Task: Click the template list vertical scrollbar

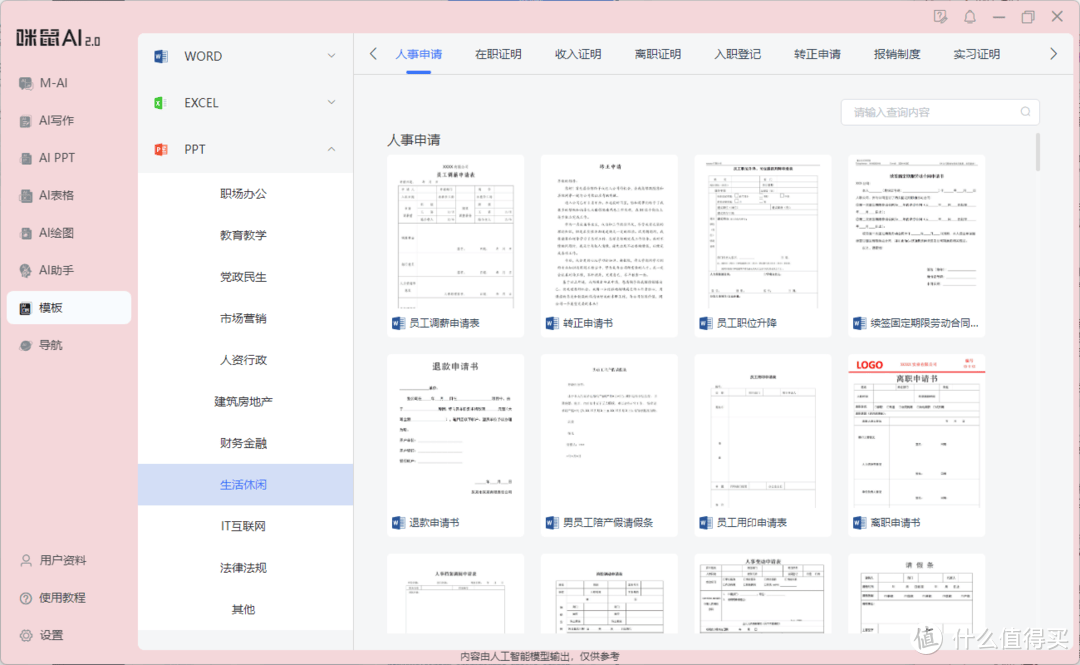Action: (1038, 152)
